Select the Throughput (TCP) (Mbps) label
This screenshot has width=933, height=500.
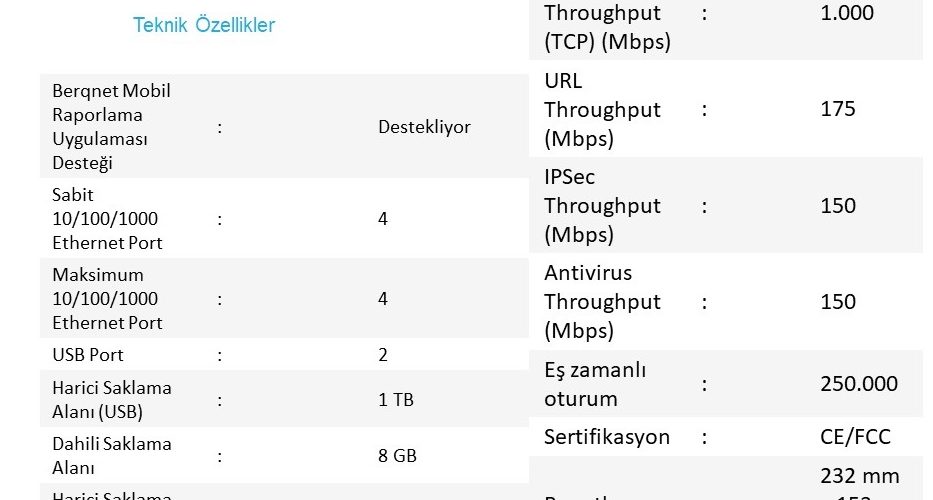608,27
